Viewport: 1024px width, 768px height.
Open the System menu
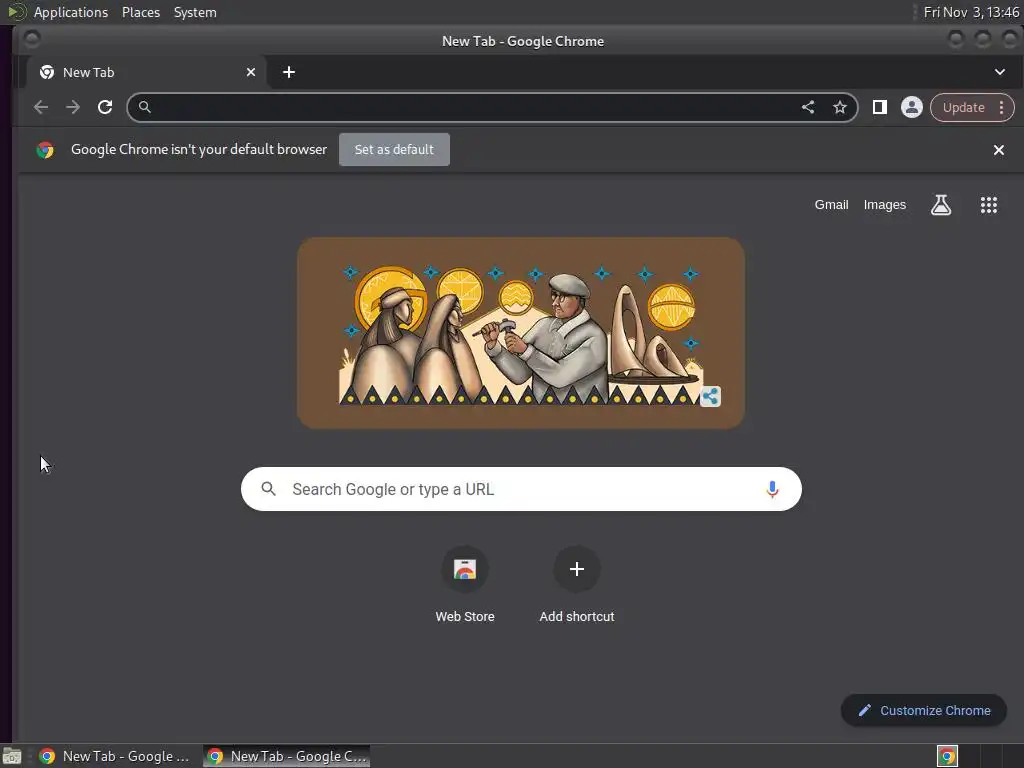click(195, 12)
